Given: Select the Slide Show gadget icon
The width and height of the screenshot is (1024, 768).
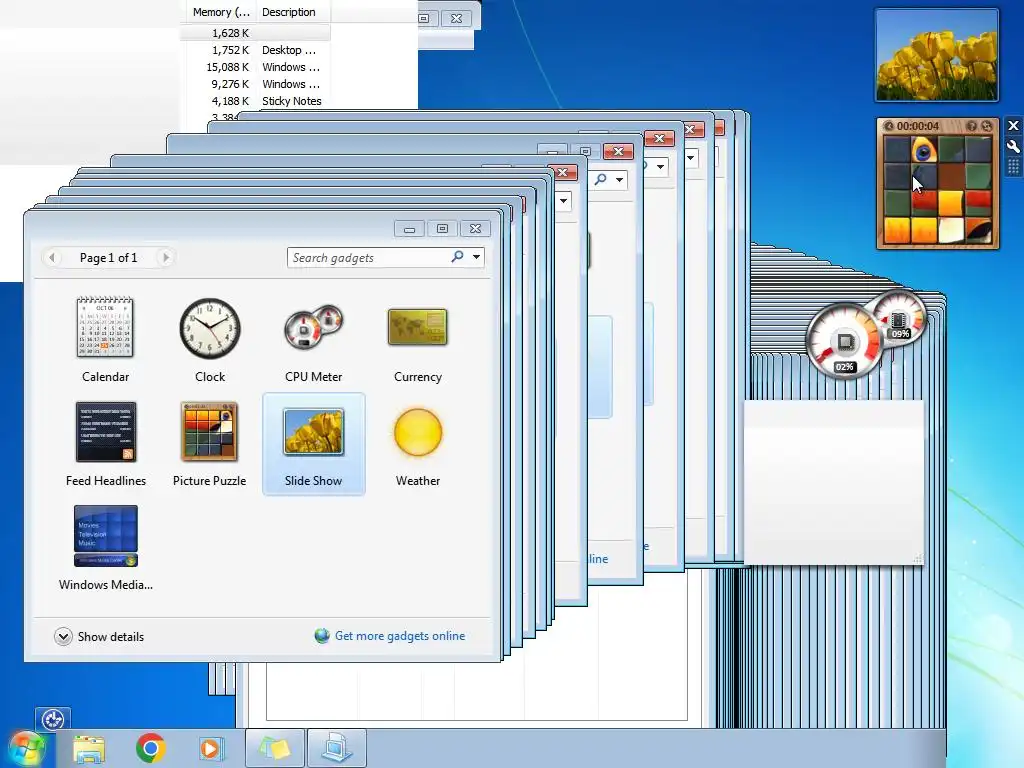Looking at the screenshot, I should tap(313, 432).
